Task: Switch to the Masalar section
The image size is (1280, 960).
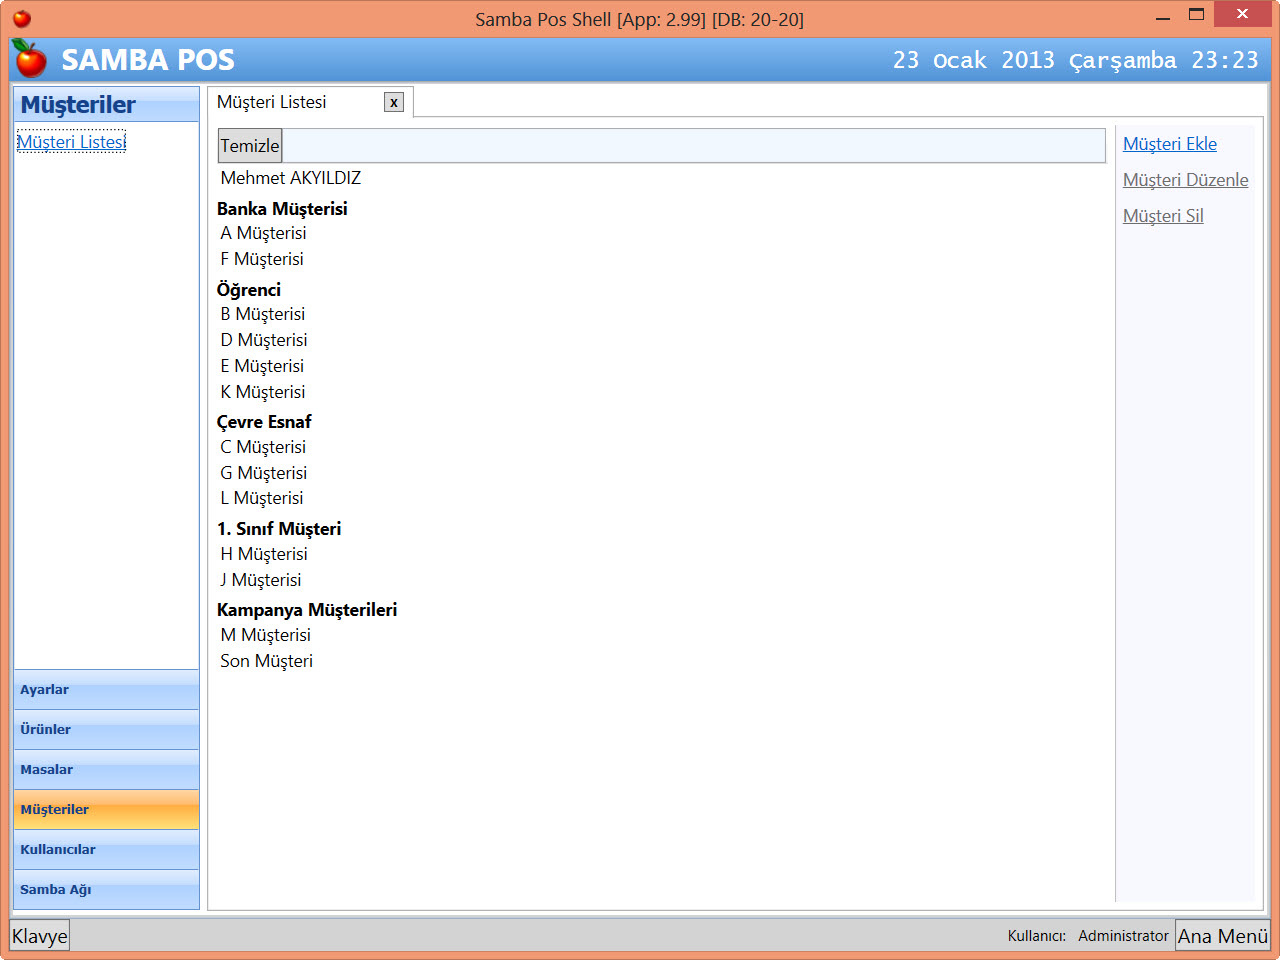Action: pyautogui.click(x=106, y=769)
